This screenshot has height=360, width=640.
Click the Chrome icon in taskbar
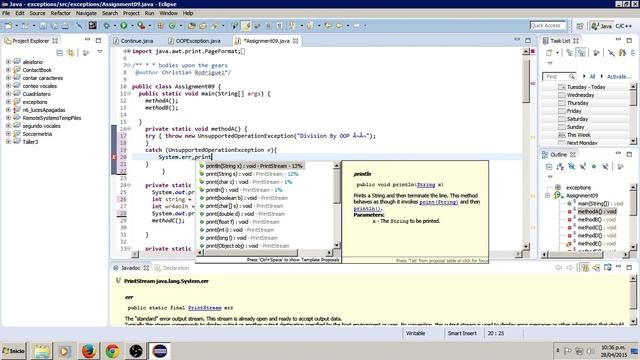[112, 351]
